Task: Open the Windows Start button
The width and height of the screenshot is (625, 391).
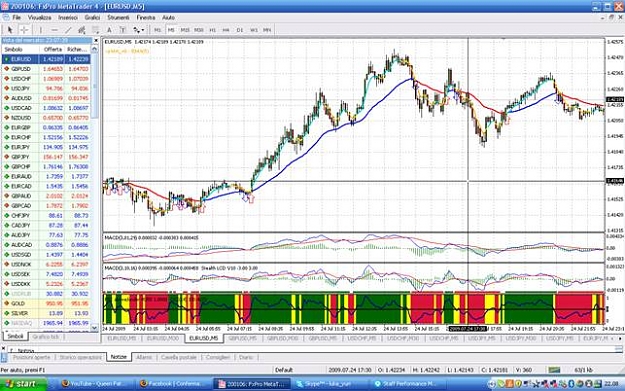Action: (x=23, y=384)
